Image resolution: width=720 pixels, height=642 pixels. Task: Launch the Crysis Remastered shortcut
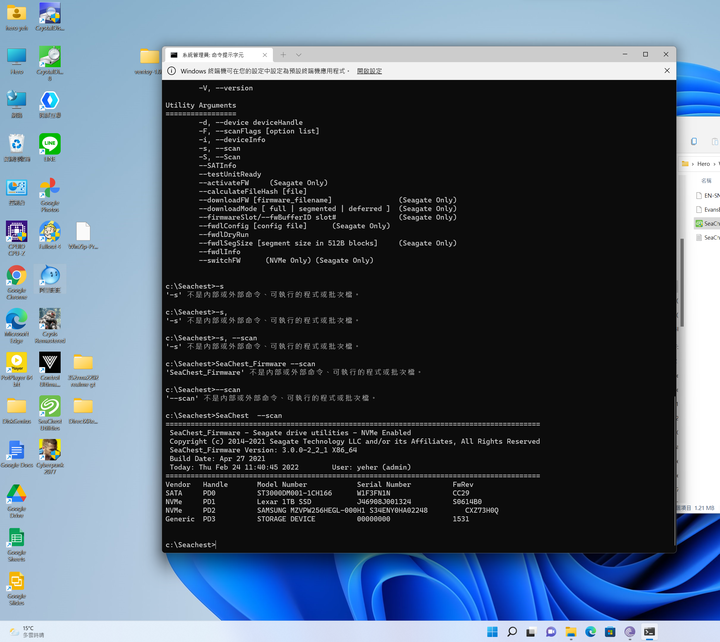(50, 326)
